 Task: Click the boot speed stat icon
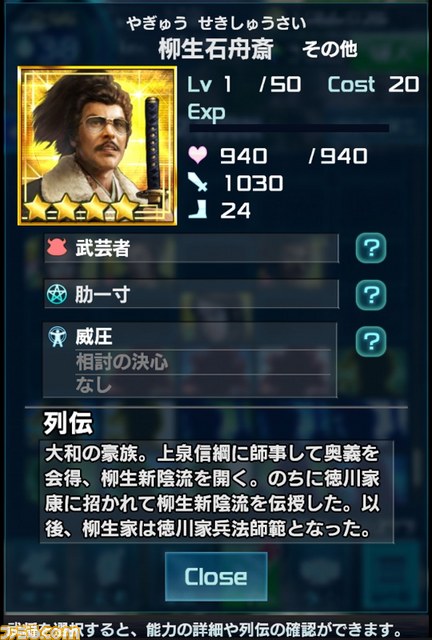coord(198,209)
